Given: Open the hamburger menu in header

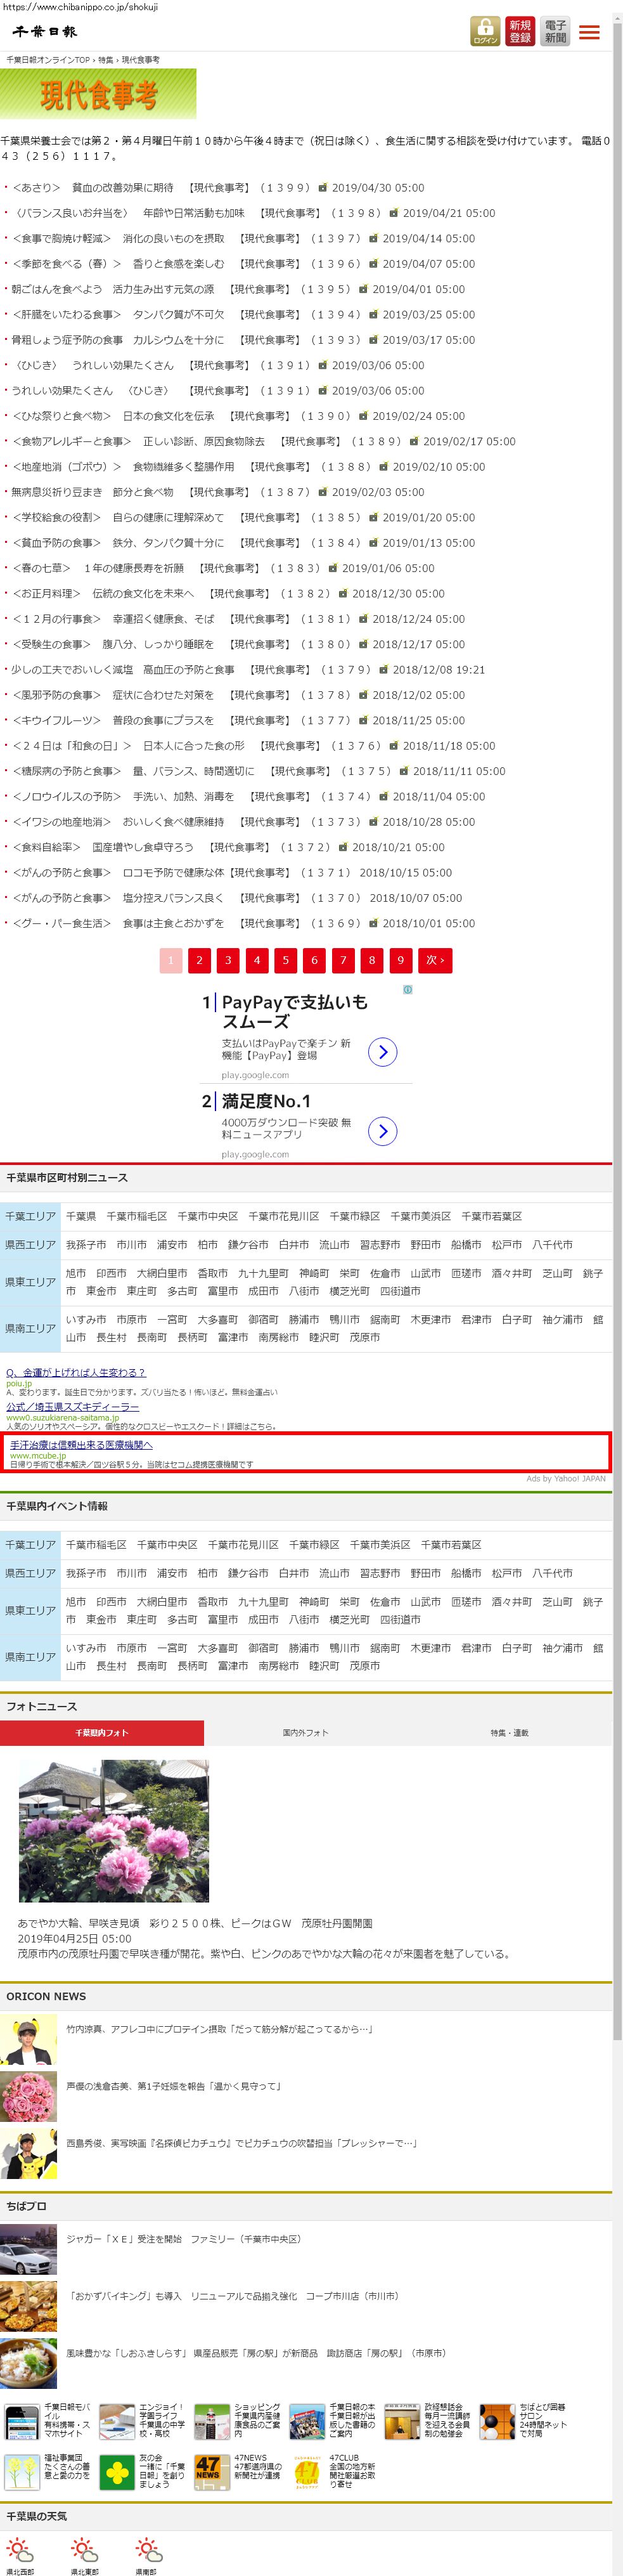Looking at the screenshot, I should pos(590,33).
